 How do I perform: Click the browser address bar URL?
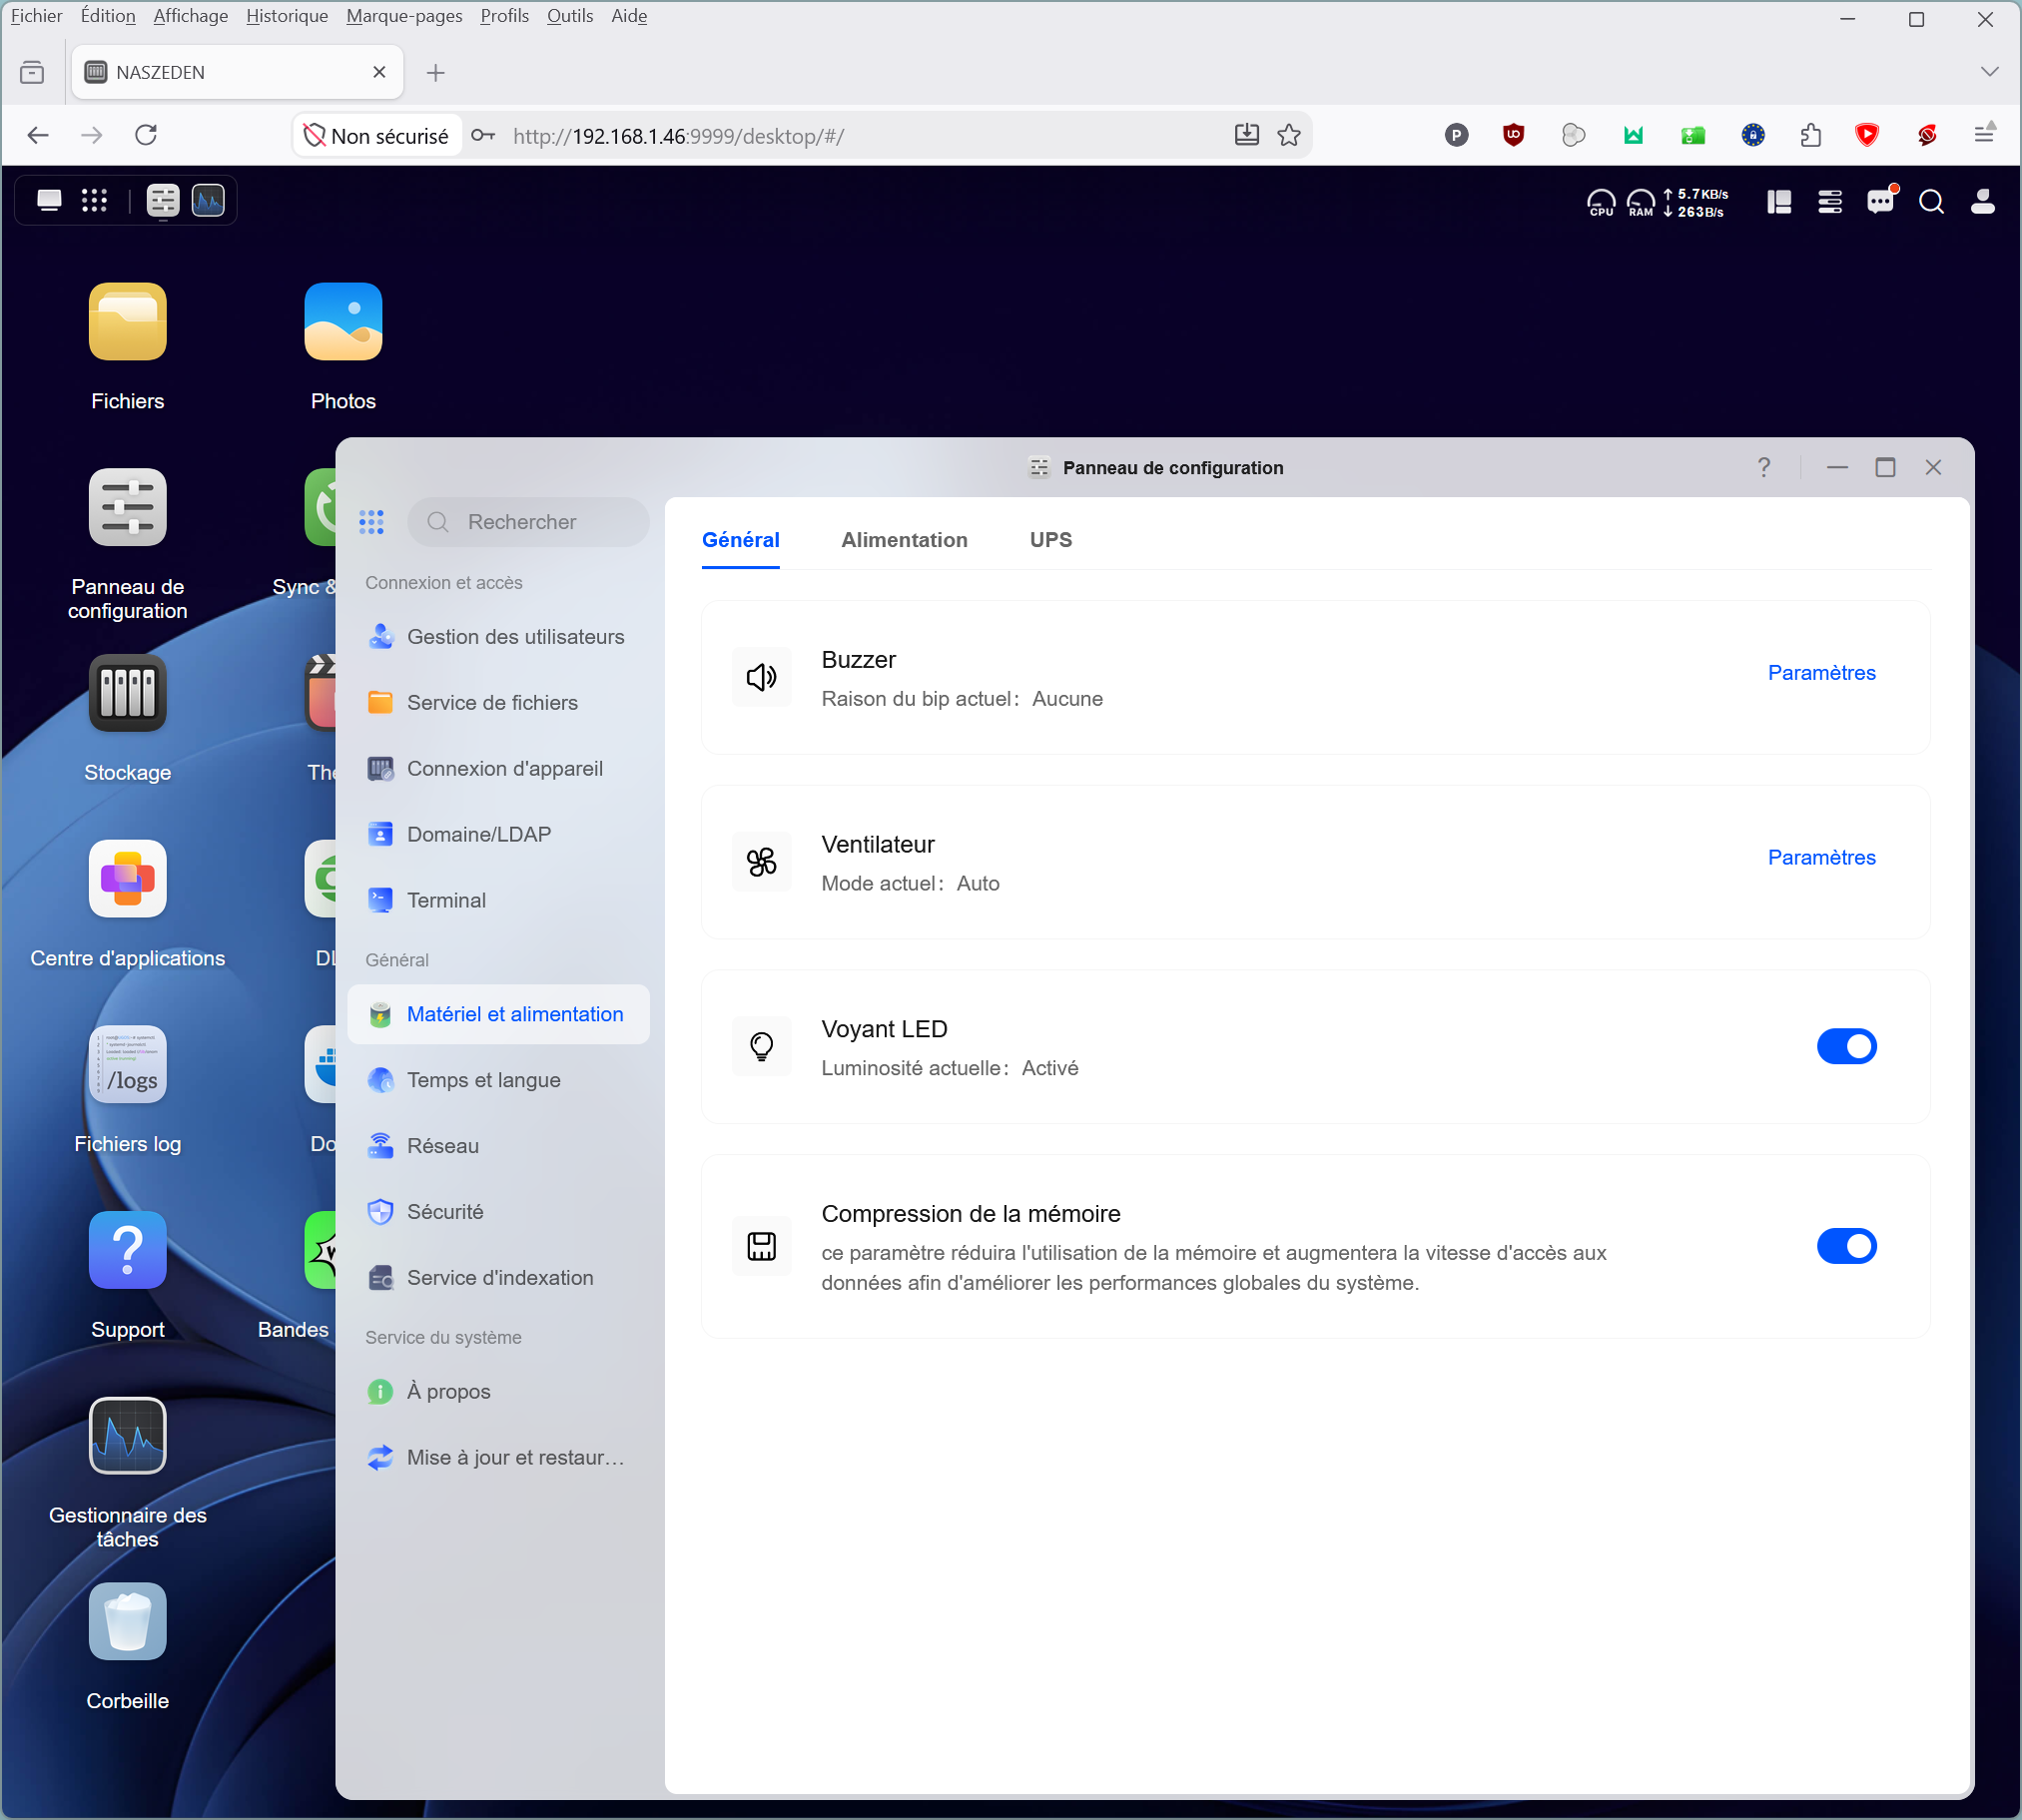[678, 136]
